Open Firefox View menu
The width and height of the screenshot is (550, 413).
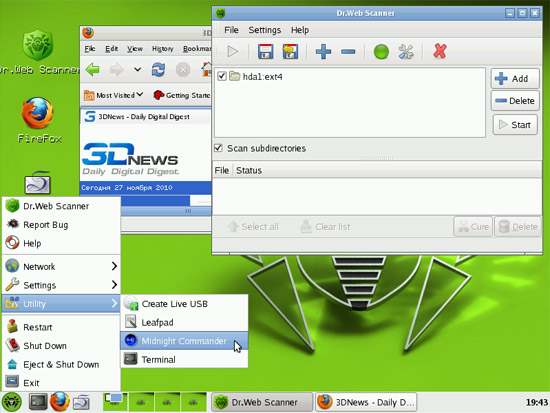click(x=135, y=49)
